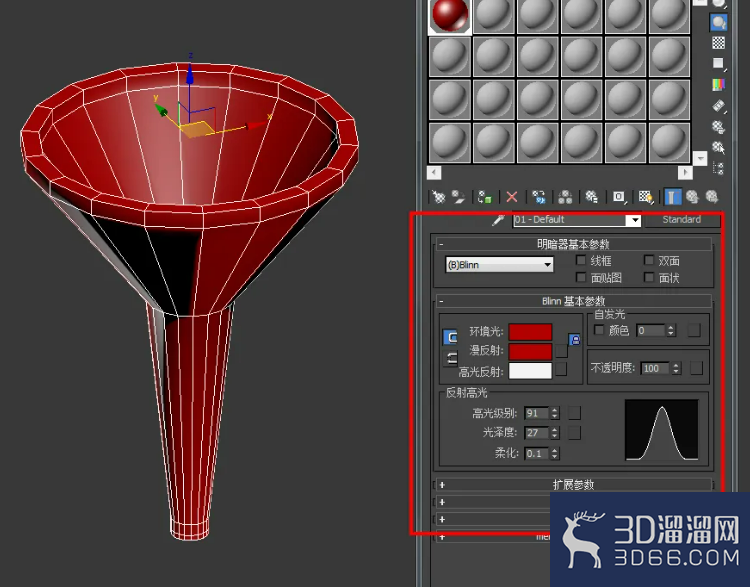Click the eyedropper pick material icon
The image size is (750, 587).
coord(498,220)
